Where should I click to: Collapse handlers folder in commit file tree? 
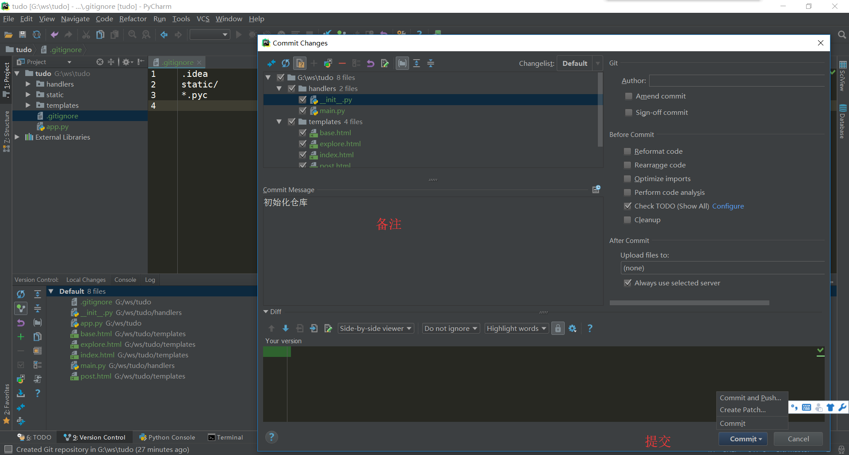pyautogui.click(x=279, y=88)
